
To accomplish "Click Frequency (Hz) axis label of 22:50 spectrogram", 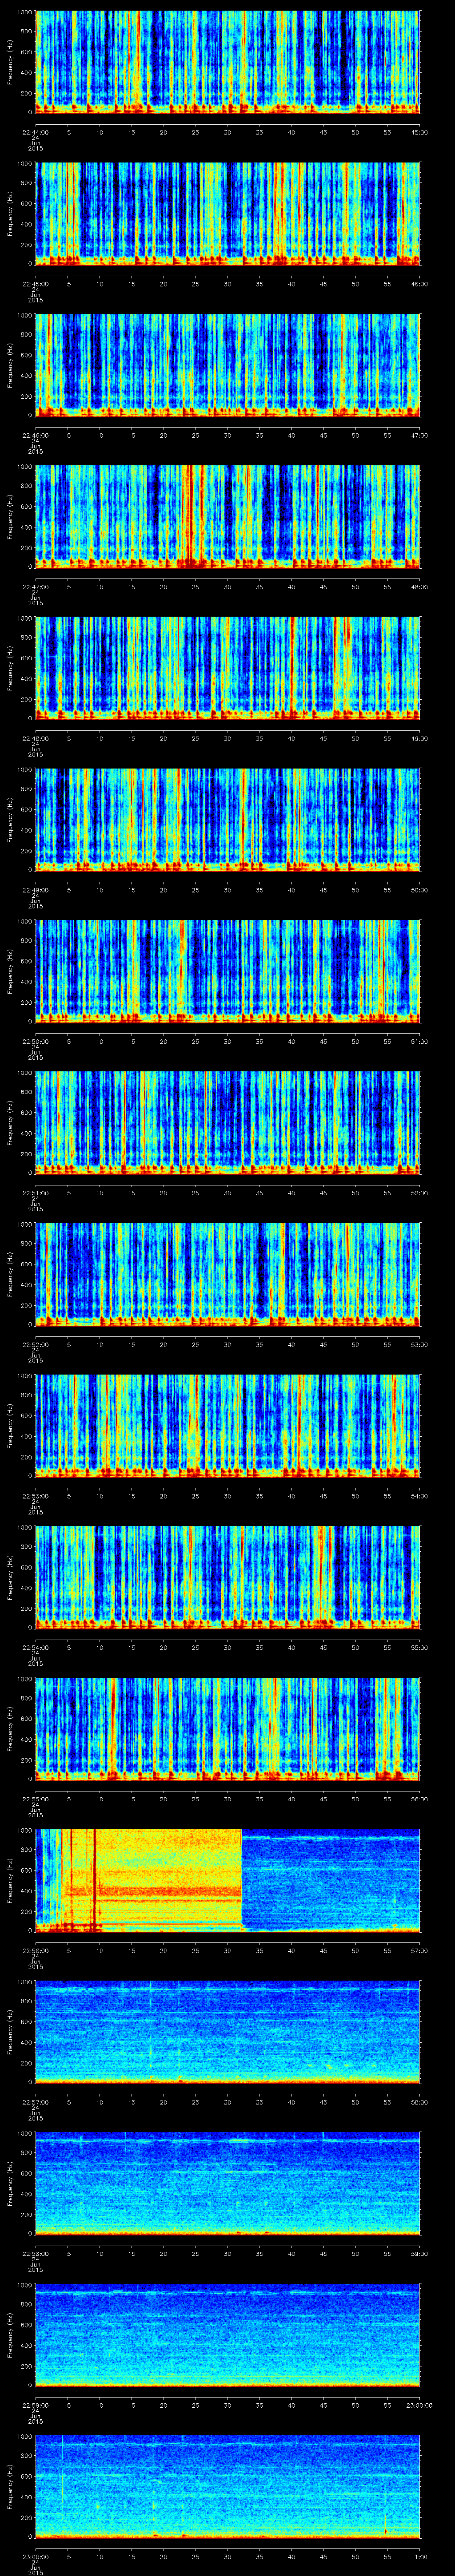I will click(10, 972).
